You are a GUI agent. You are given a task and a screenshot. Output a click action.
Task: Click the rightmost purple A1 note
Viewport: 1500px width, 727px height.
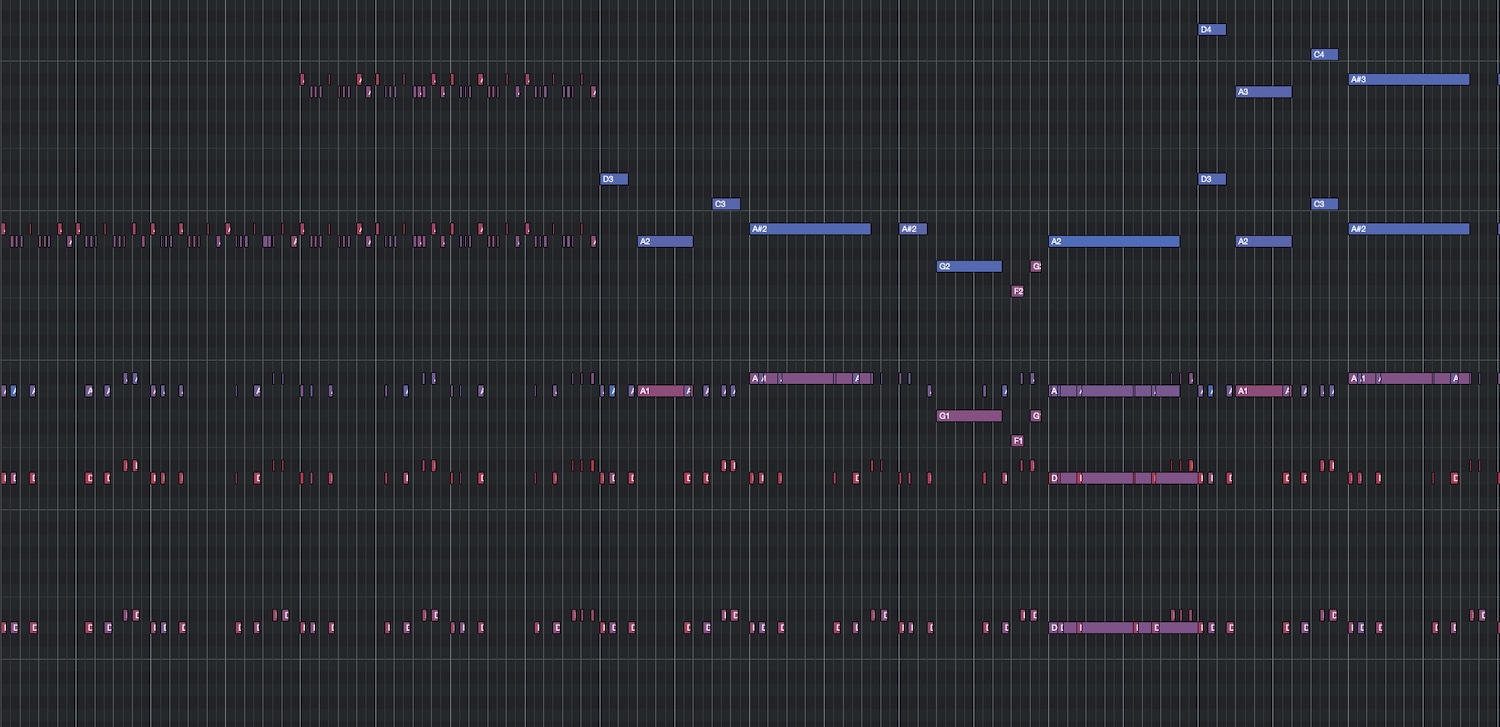tap(1260, 391)
